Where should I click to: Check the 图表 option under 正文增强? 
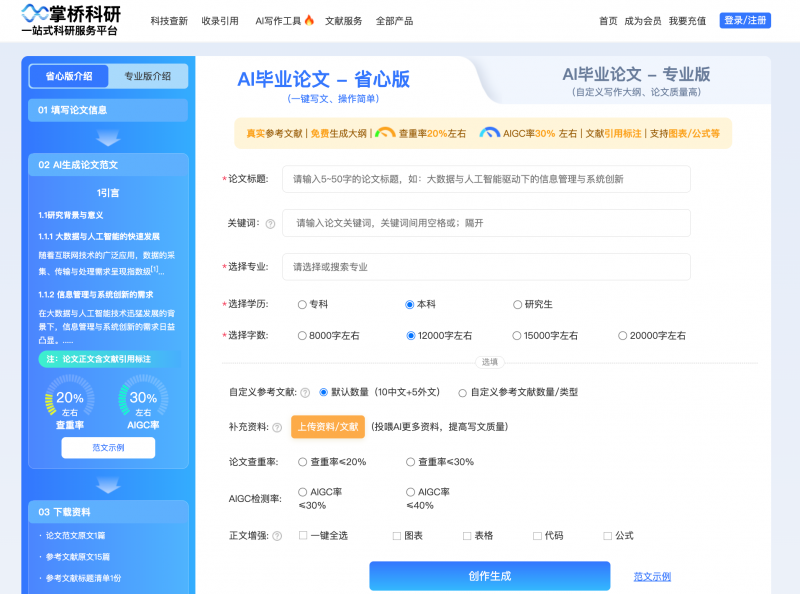click(x=396, y=535)
